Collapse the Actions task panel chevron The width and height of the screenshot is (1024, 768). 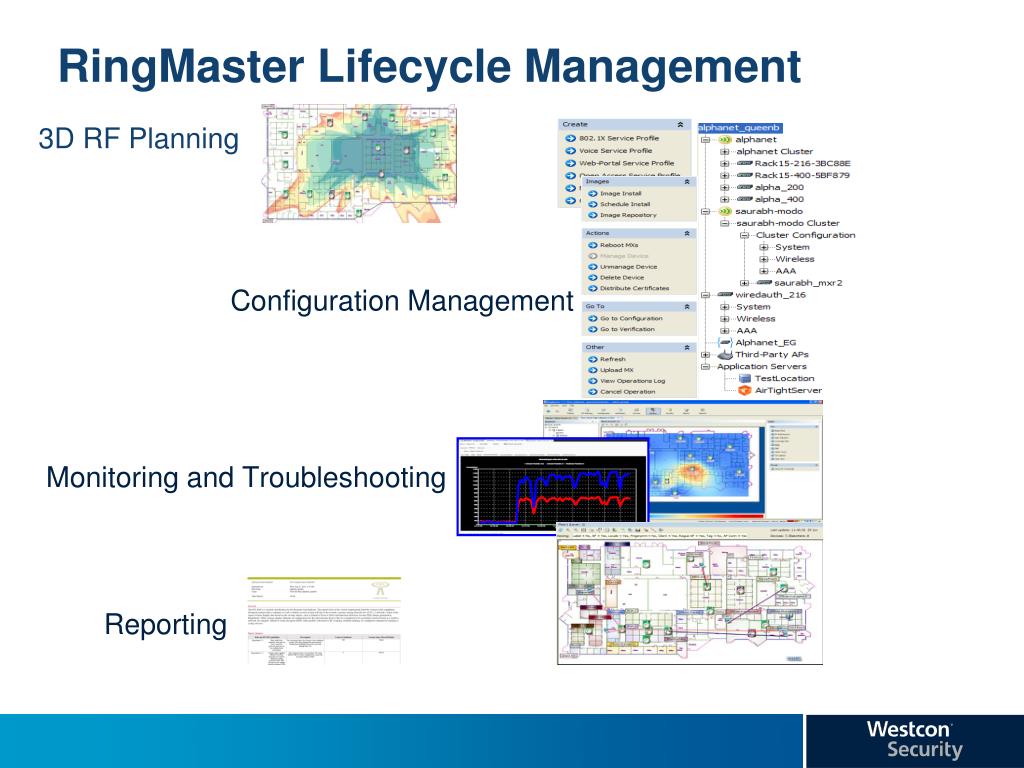tap(686, 233)
